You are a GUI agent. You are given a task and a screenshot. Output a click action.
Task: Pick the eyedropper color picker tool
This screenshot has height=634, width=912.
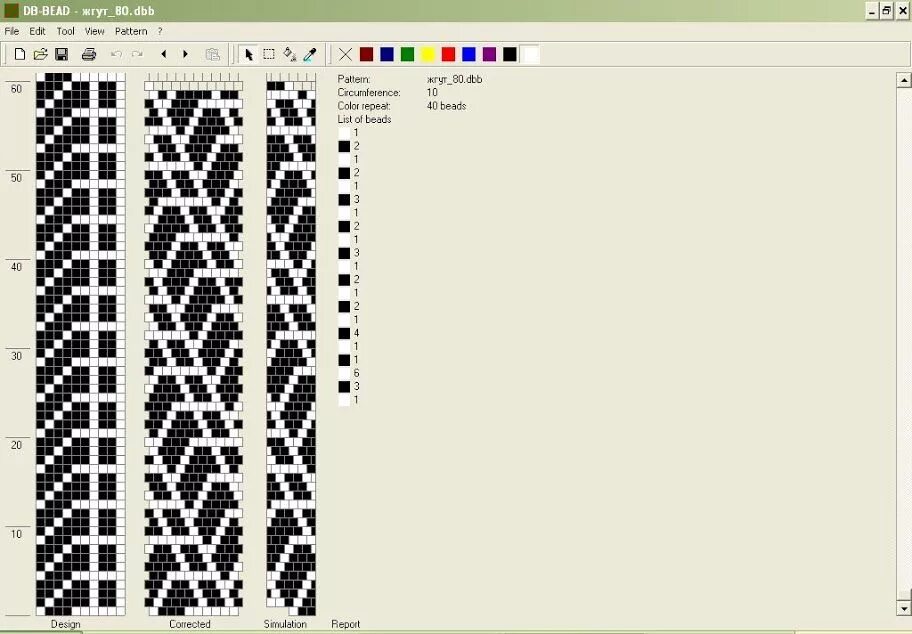309,55
